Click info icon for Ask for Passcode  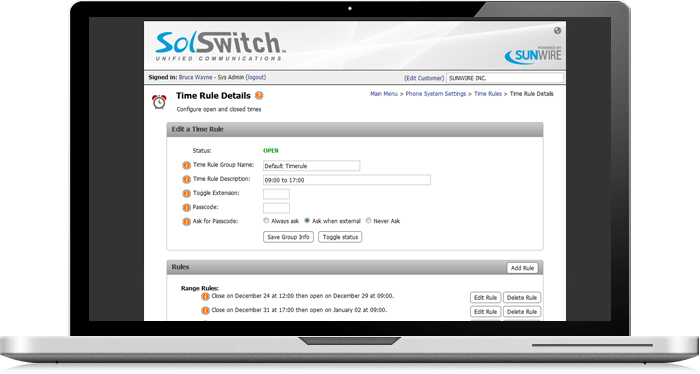[x=187, y=222]
